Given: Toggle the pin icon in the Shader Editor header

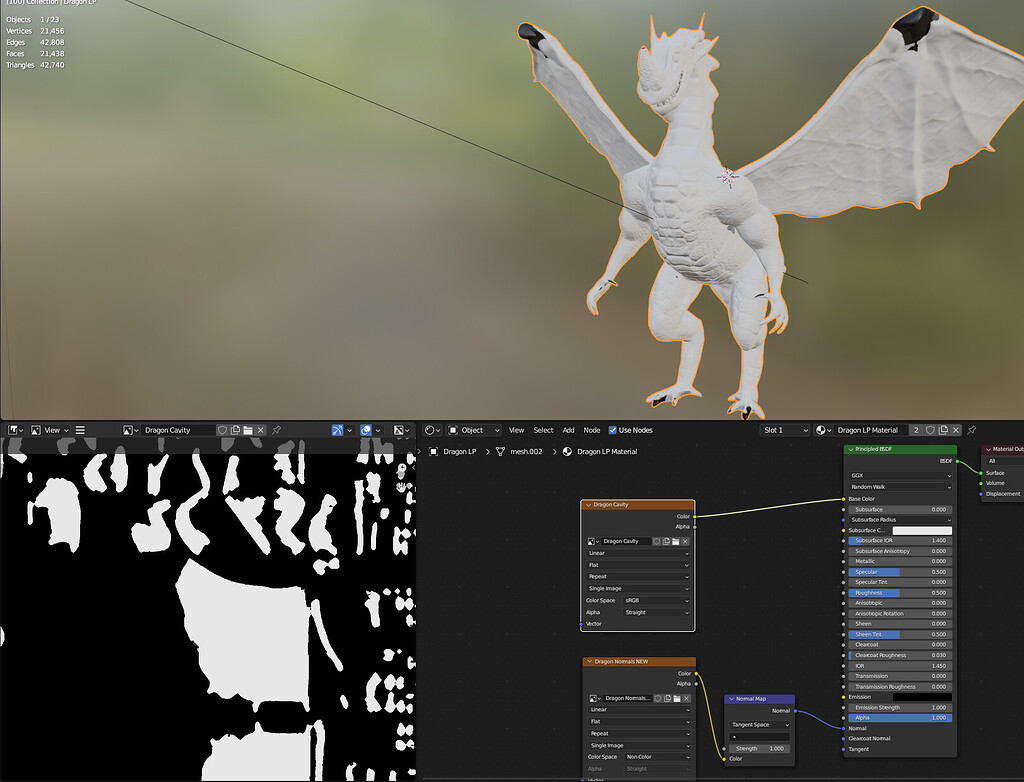Looking at the screenshot, I should [970, 429].
